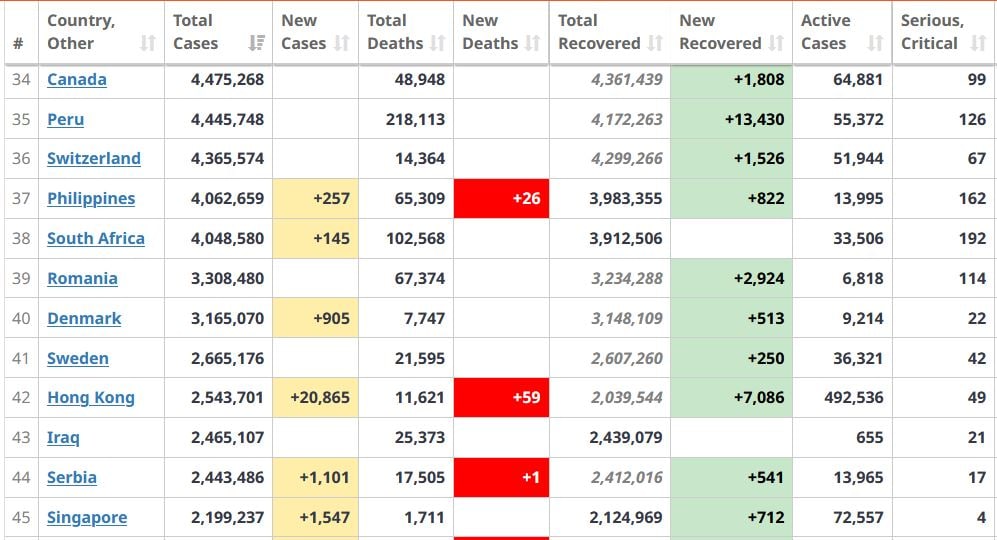Select Canada new recovered +1,808 cell
The height and width of the screenshot is (540, 997).
(x=731, y=80)
